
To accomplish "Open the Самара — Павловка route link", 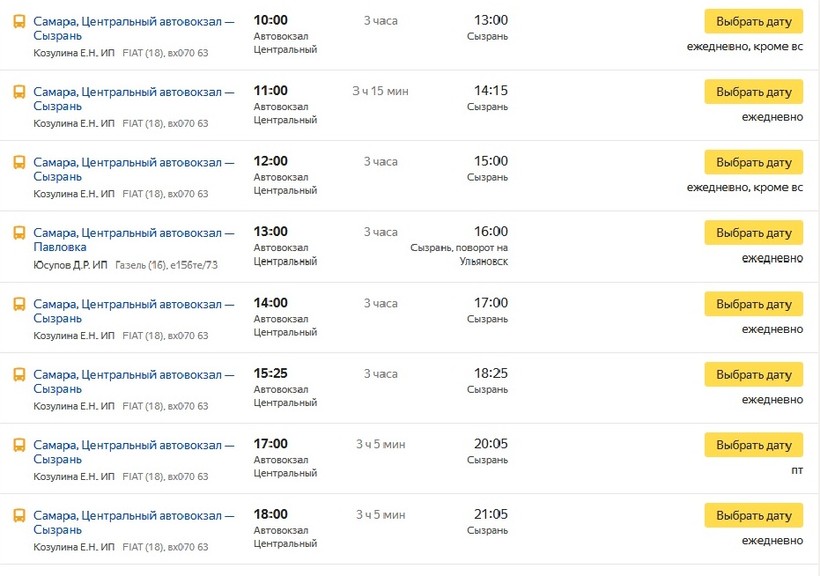I will click(133, 239).
